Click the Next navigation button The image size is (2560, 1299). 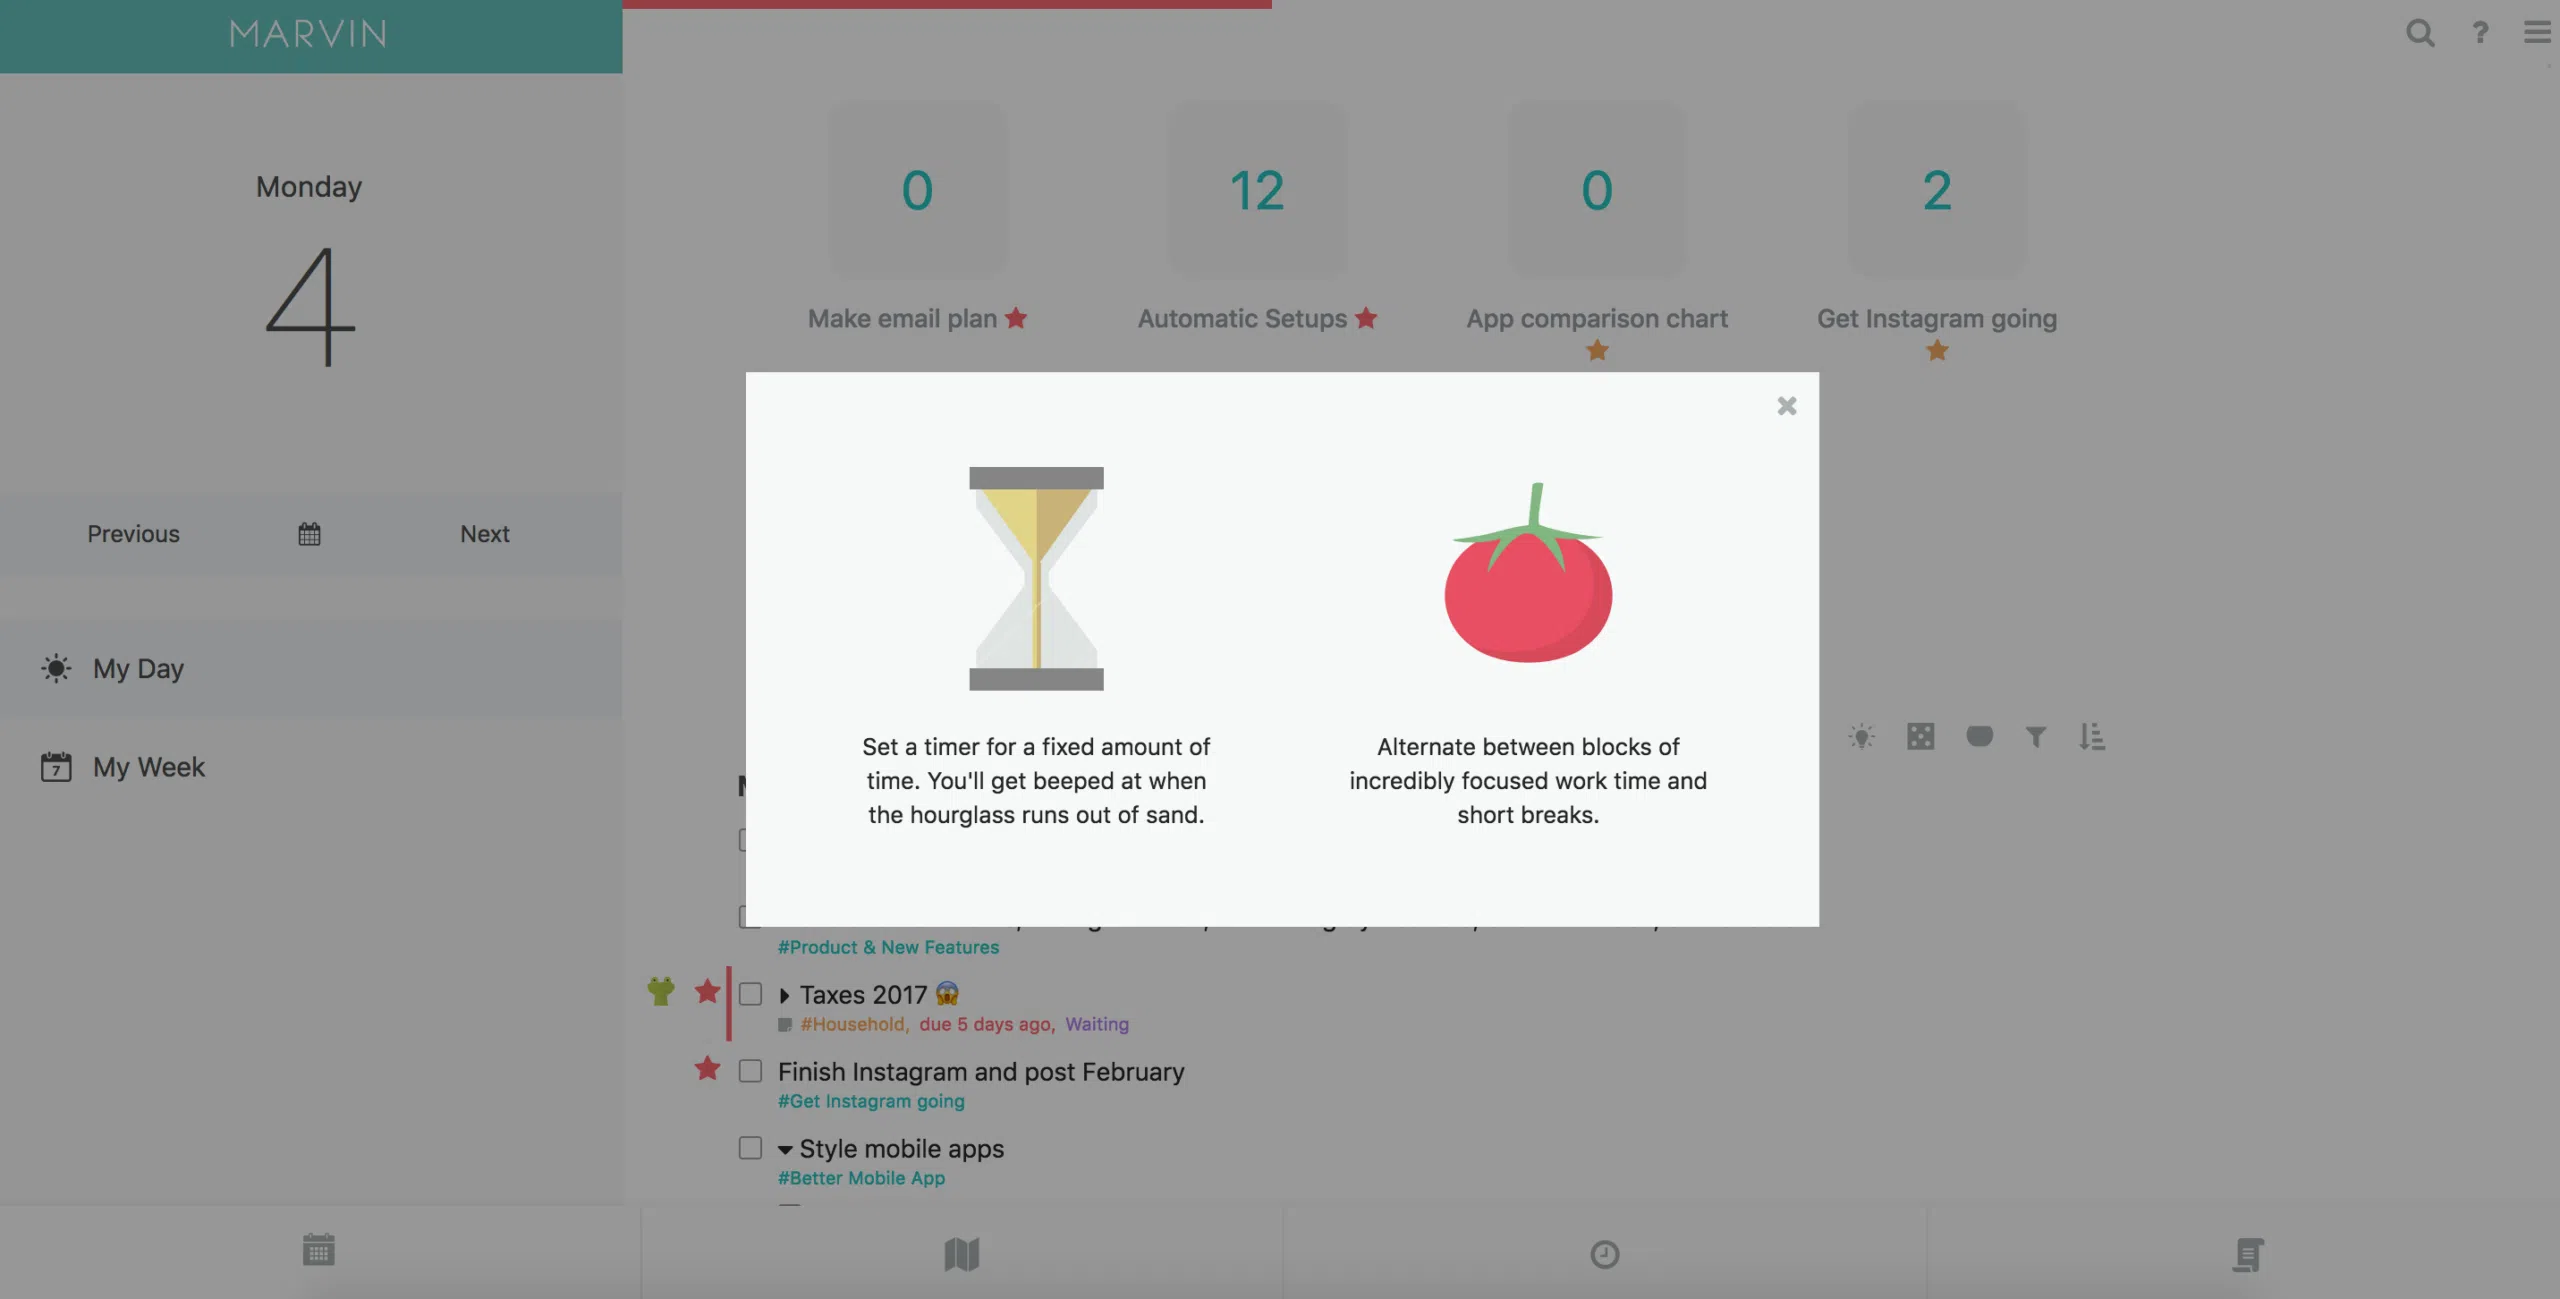point(485,534)
